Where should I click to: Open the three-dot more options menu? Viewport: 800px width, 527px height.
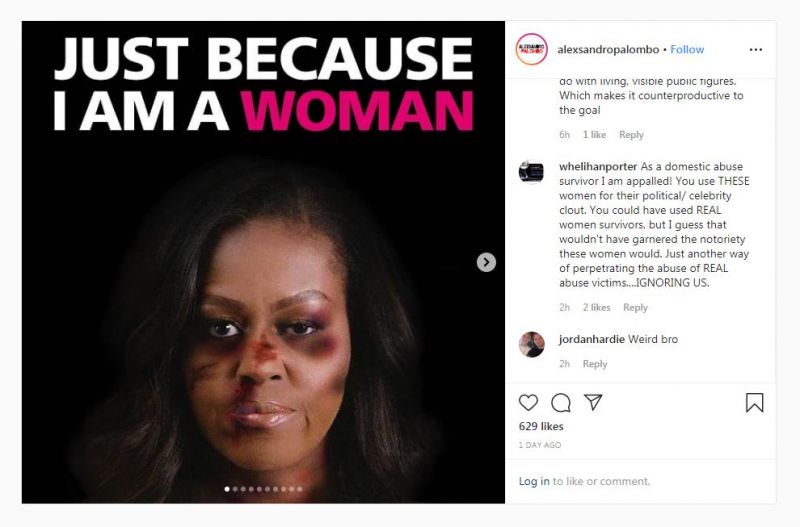756,49
